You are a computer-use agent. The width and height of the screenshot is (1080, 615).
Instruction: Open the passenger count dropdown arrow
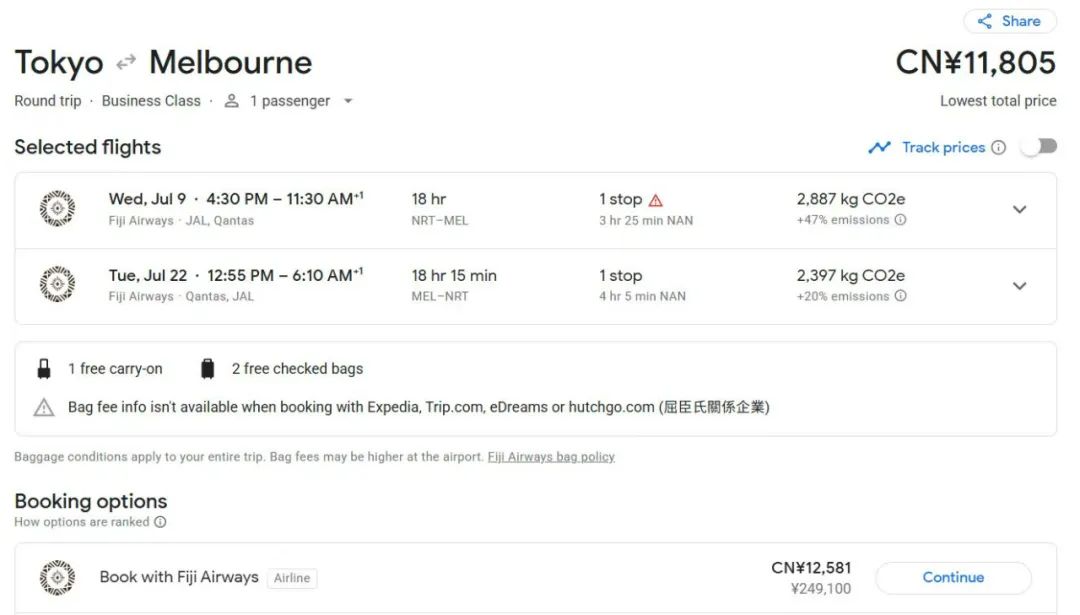[x=349, y=101]
